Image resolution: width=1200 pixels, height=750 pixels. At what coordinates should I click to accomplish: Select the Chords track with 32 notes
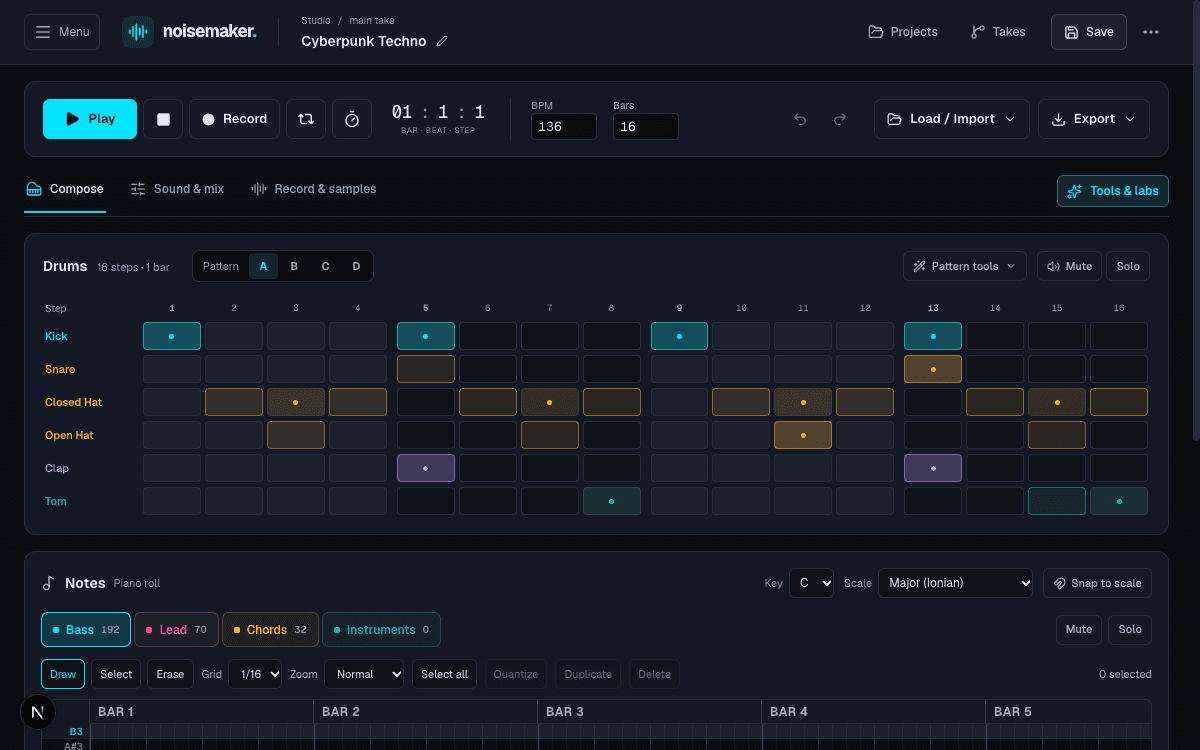[270, 630]
